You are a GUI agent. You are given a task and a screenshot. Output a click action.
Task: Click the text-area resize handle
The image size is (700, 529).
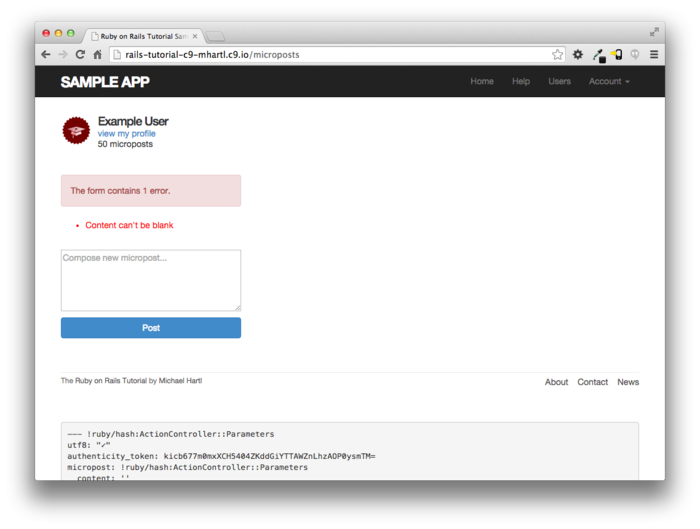coord(238,308)
